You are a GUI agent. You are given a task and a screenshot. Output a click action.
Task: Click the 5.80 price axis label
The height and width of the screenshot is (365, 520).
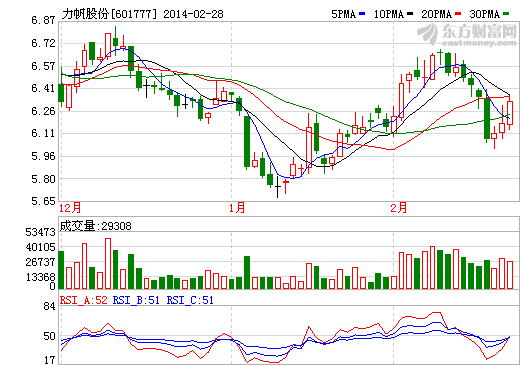pos(43,179)
